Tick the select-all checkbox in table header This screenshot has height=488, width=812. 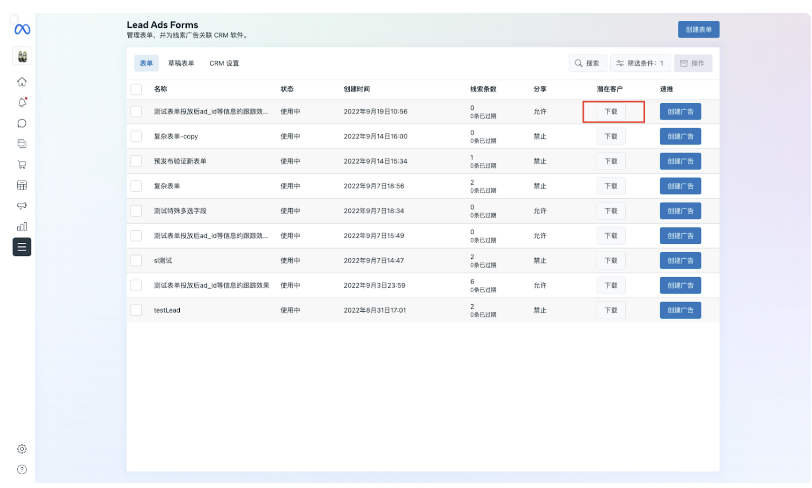tap(136, 89)
